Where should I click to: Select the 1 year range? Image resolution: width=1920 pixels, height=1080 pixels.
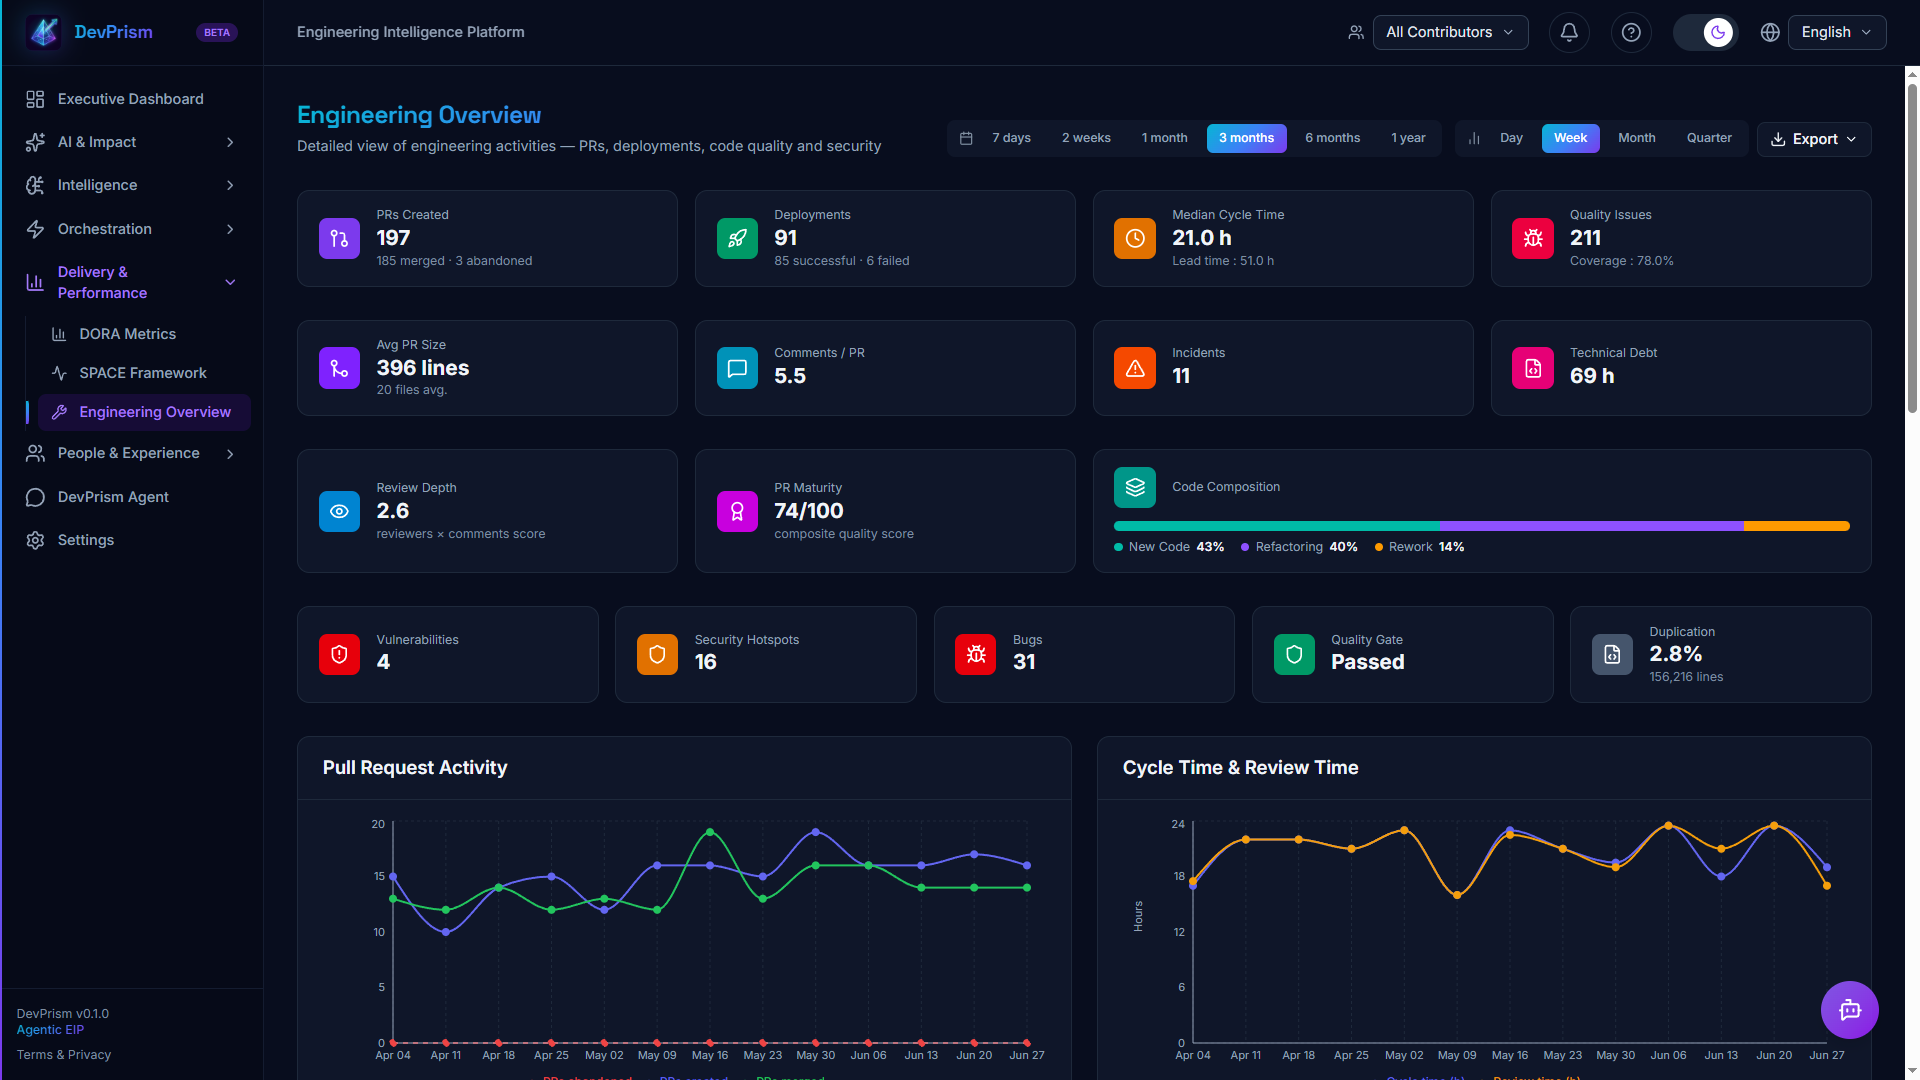(x=1408, y=138)
